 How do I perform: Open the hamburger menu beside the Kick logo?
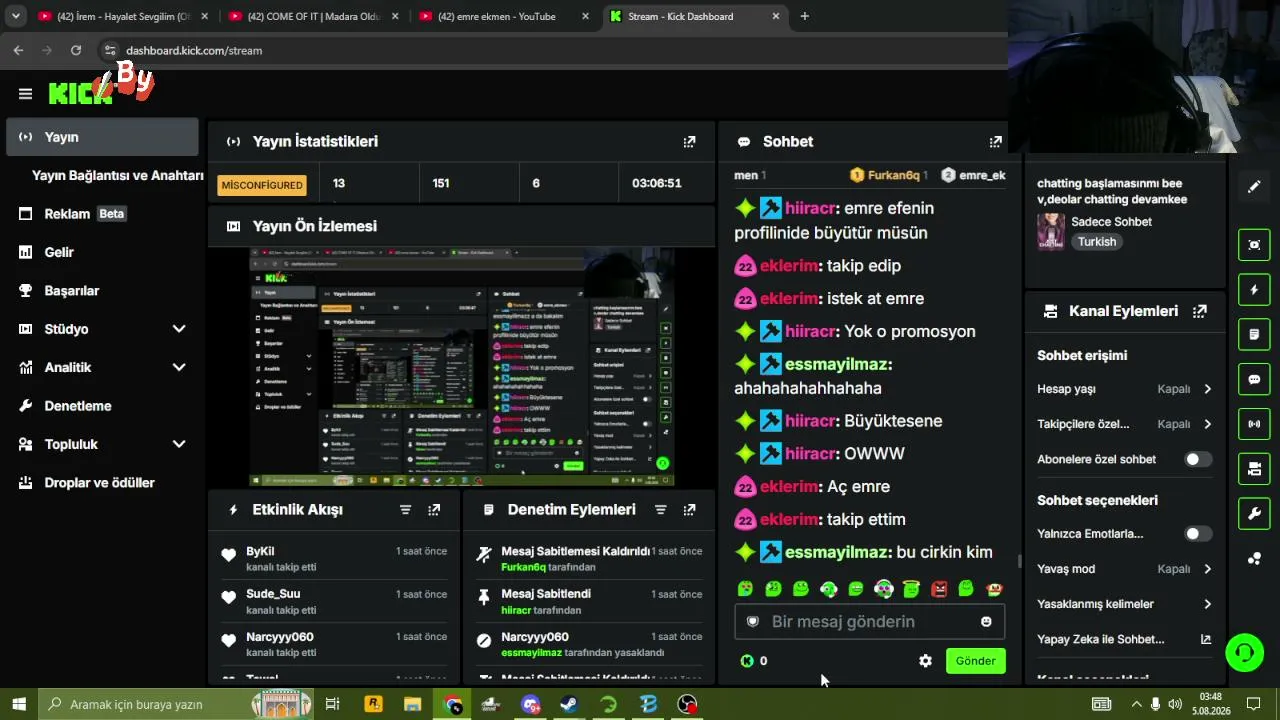tap(25, 94)
